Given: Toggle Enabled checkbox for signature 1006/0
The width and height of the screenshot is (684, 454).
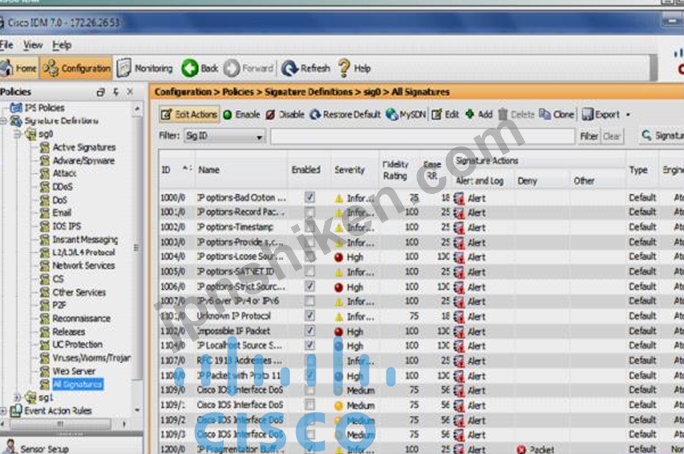Looking at the screenshot, I should (x=309, y=287).
